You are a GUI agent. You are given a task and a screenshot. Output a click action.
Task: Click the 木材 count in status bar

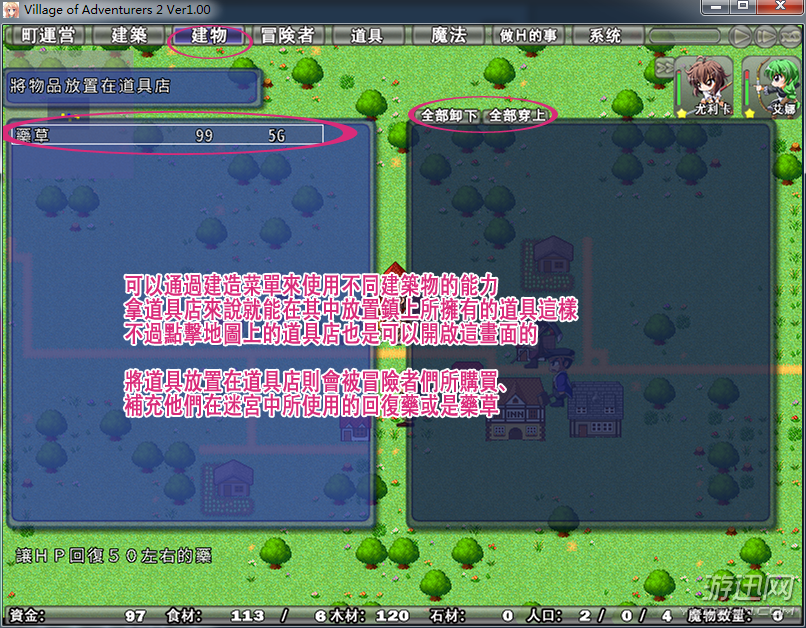click(392, 616)
